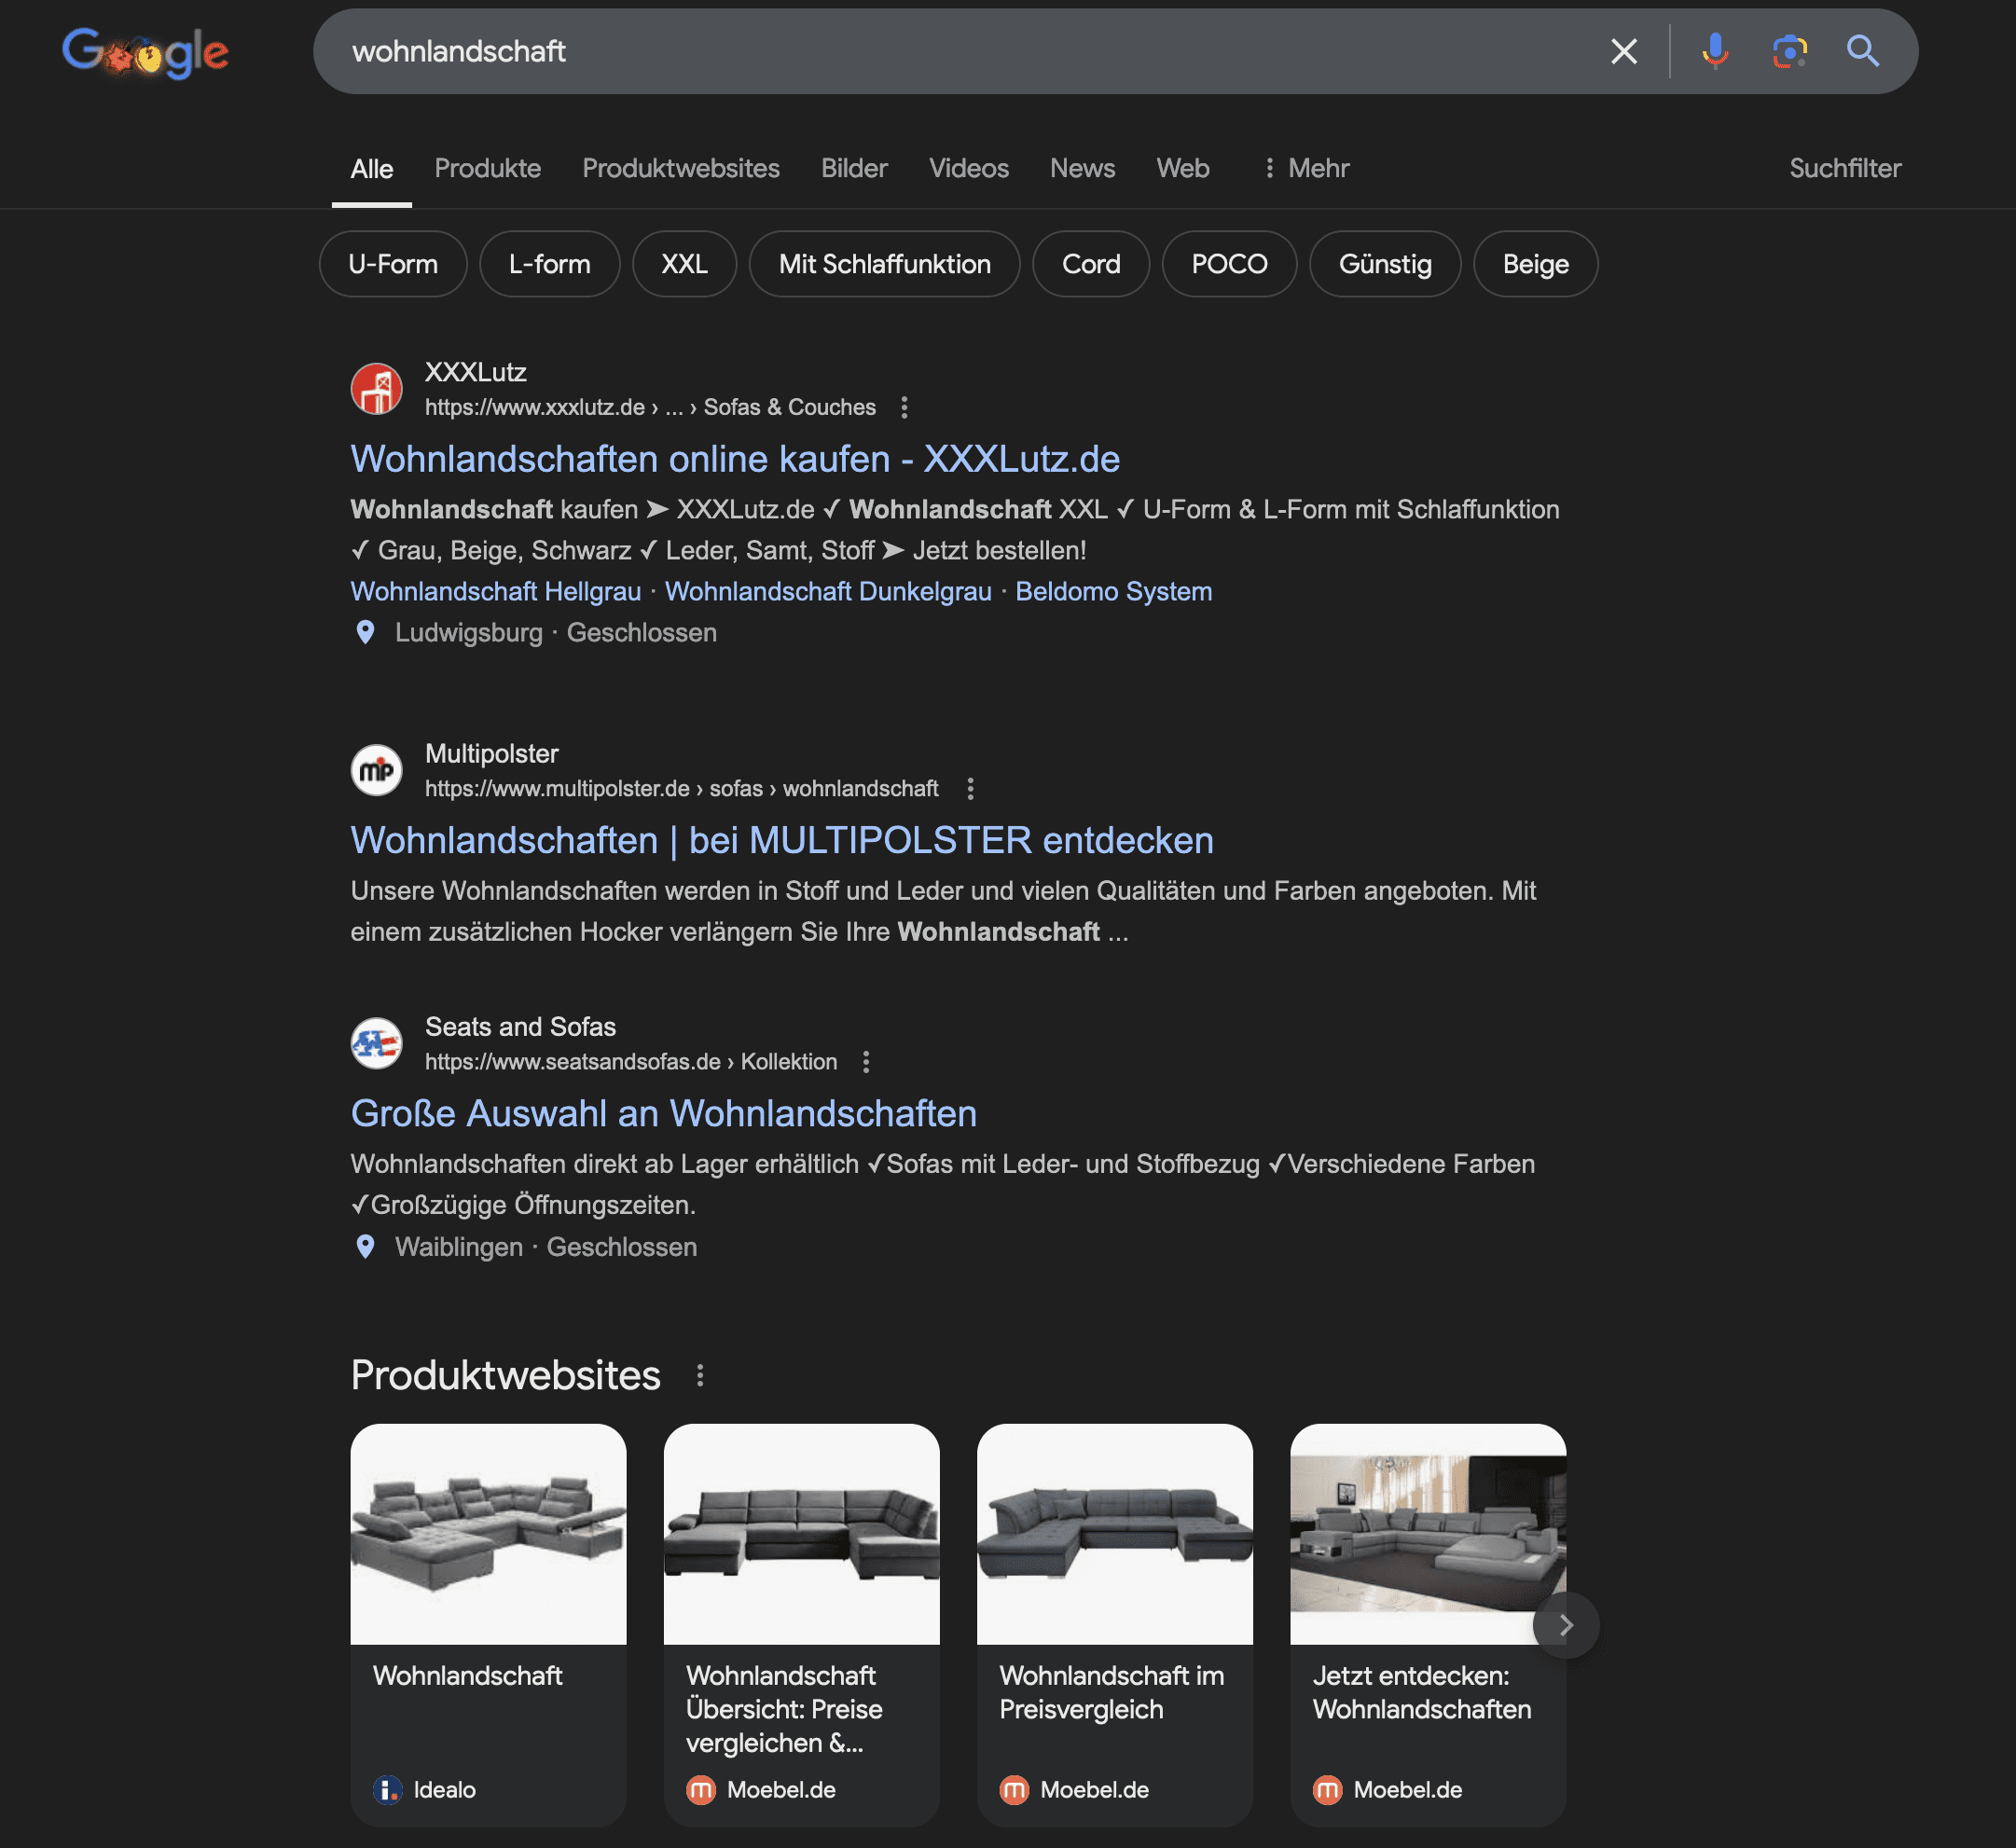Click the Multipolster favicon
Image resolution: width=2016 pixels, height=1848 pixels.
[376, 770]
